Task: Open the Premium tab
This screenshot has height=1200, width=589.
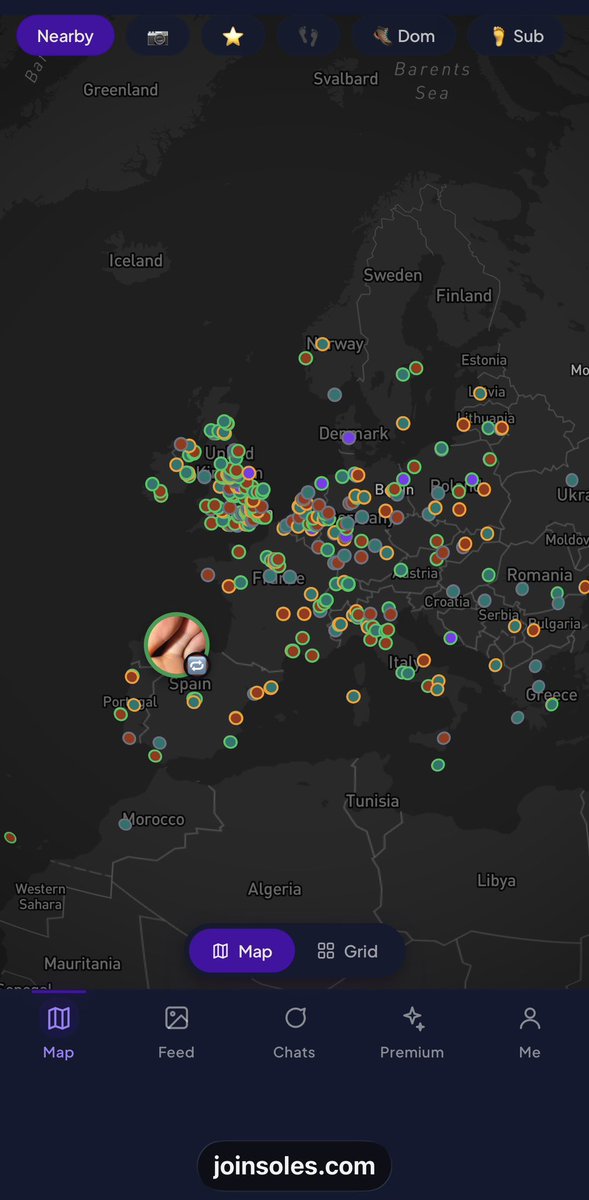Action: (x=412, y=1032)
